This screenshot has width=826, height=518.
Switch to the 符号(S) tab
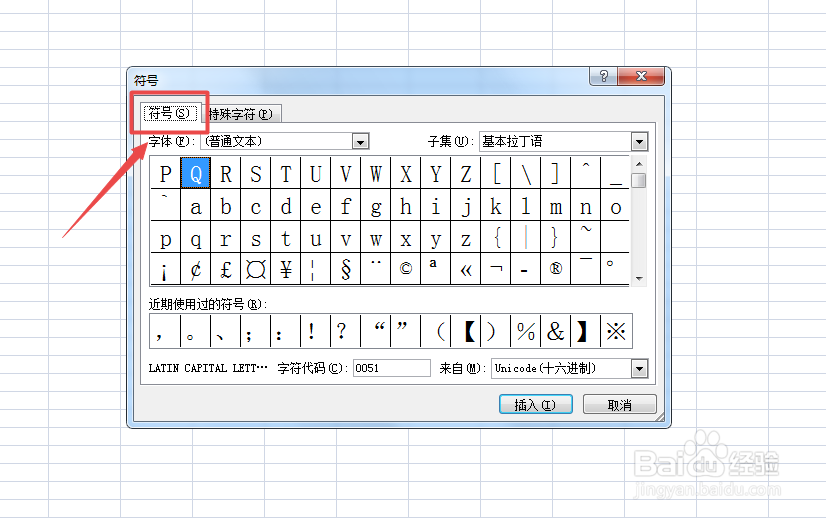[x=170, y=113]
